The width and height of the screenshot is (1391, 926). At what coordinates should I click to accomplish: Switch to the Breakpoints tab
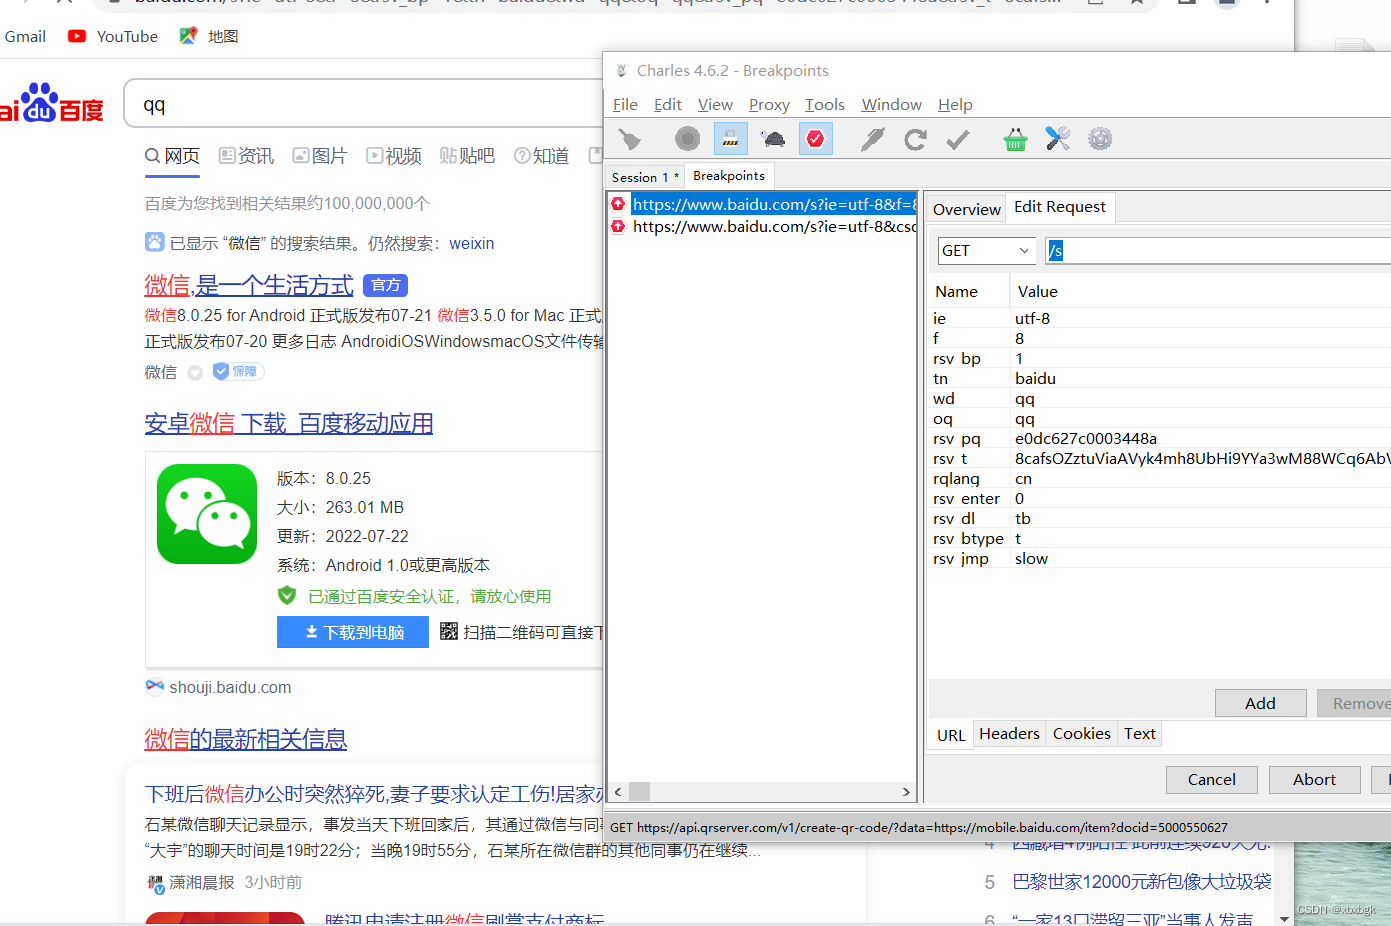point(729,176)
